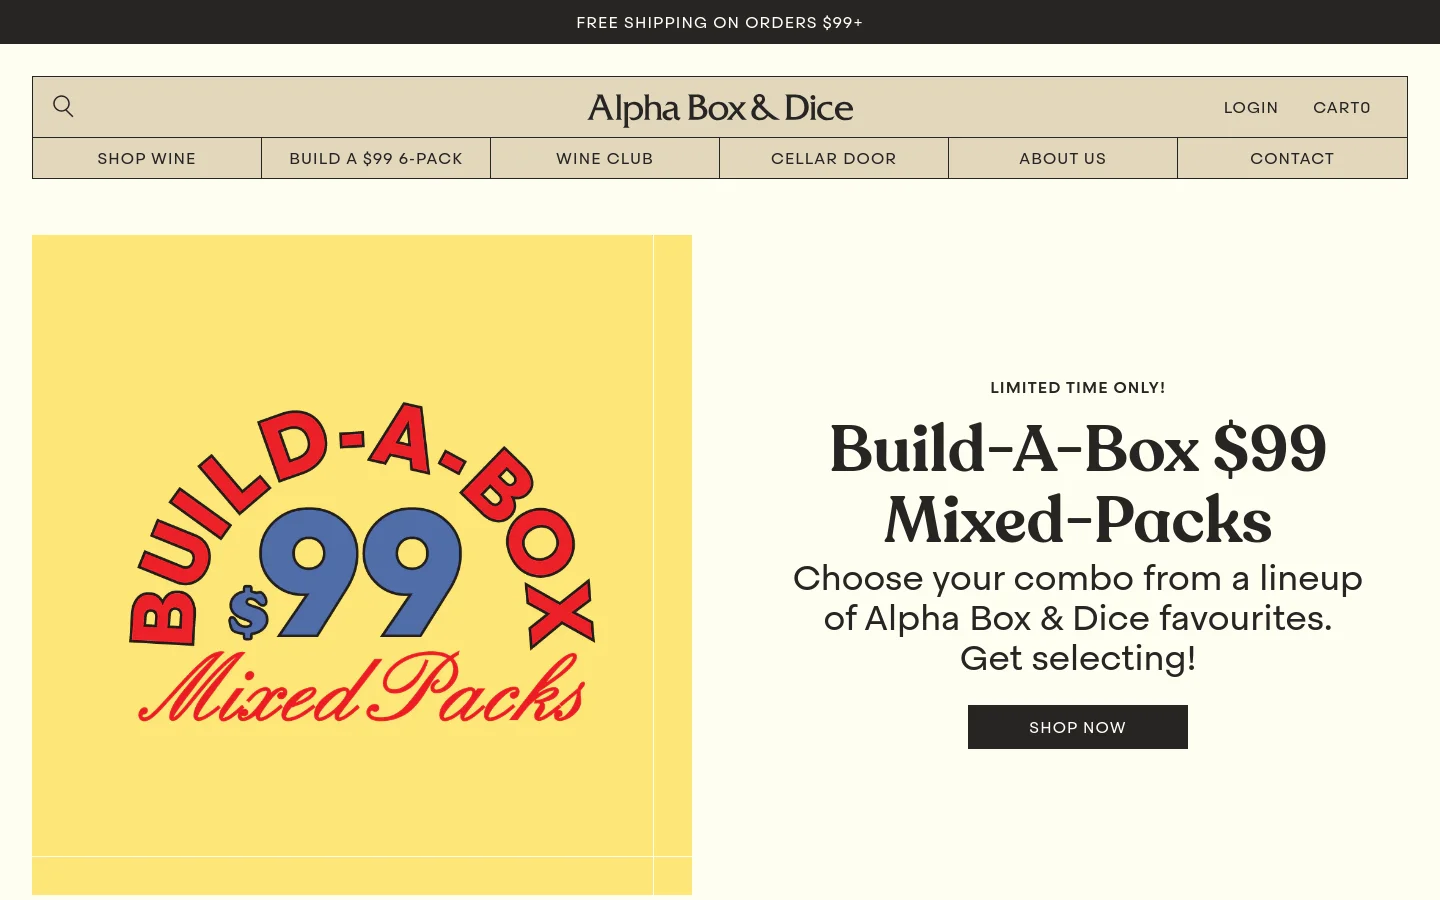
Task: Click the 'Choose your combo' description text
Action: click(x=1078, y=618)
